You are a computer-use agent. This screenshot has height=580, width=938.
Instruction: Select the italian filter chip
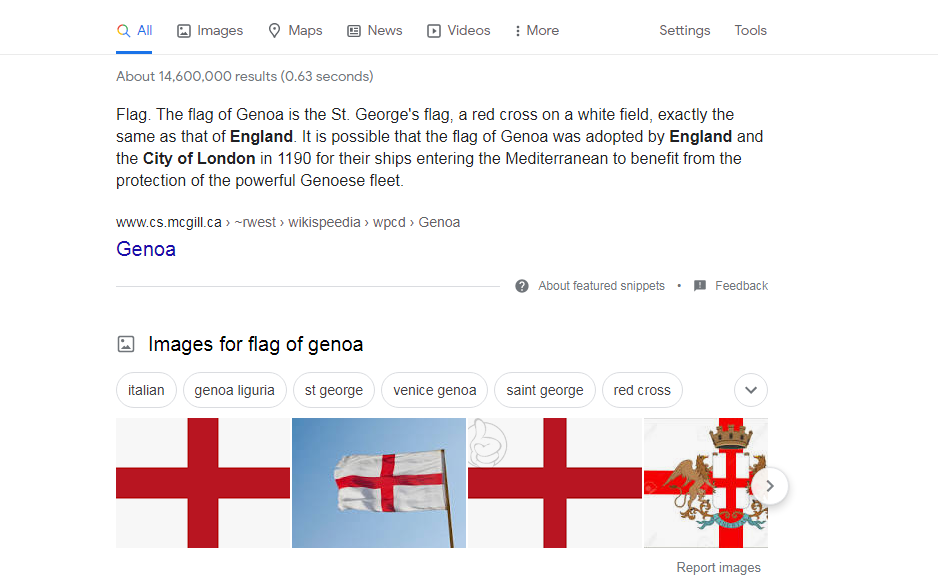click(146, 390)
